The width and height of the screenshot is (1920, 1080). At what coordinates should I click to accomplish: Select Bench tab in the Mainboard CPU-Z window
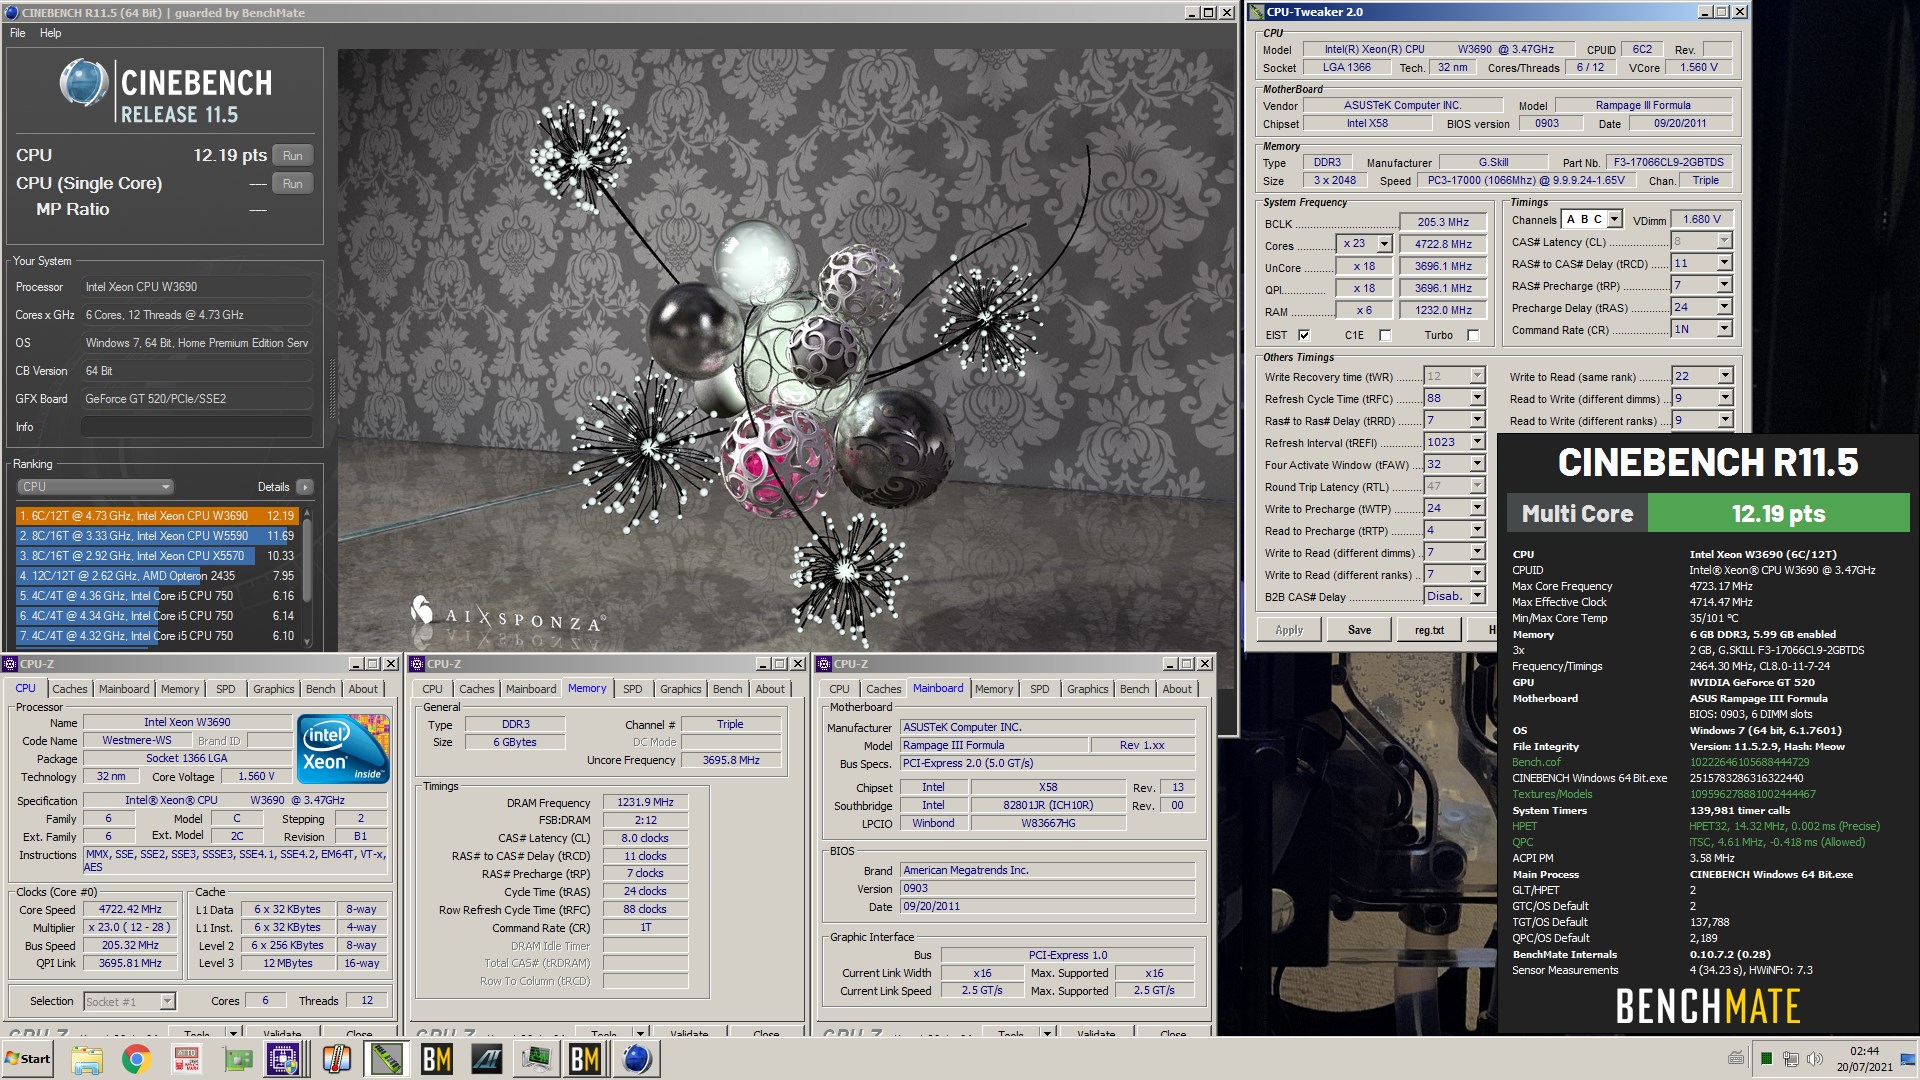1134,689
